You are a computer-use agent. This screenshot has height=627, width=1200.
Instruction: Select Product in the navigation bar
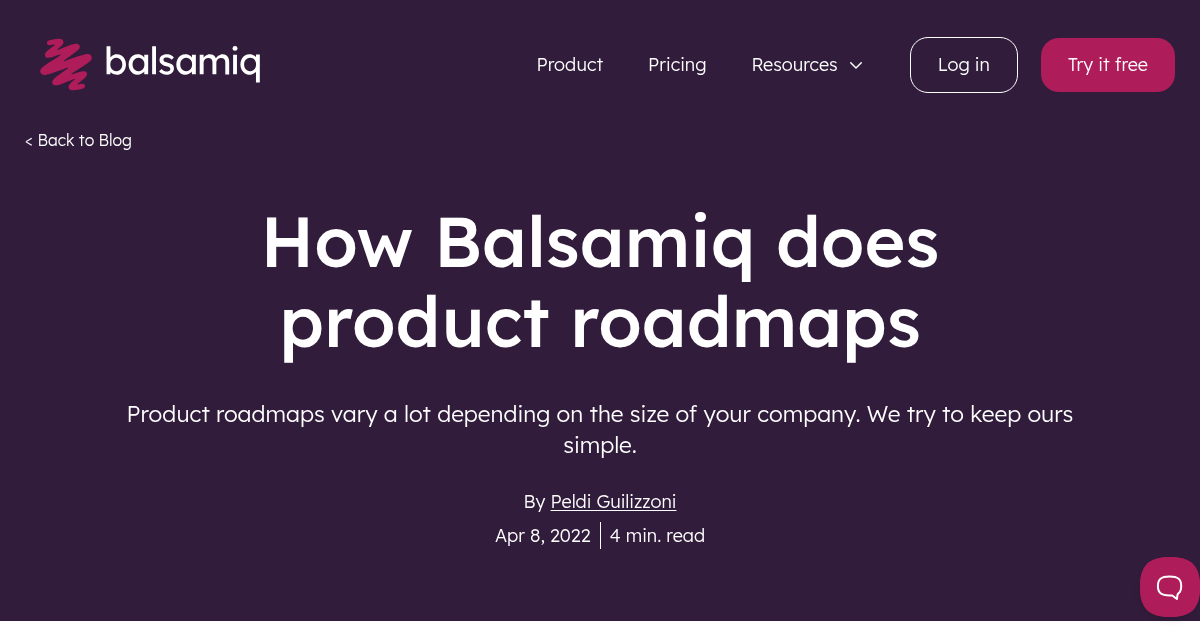[569, 64]
